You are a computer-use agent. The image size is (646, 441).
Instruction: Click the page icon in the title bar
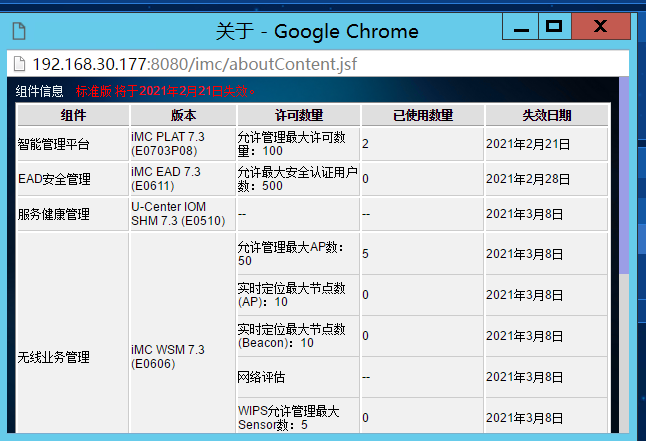tap(19, 31)
